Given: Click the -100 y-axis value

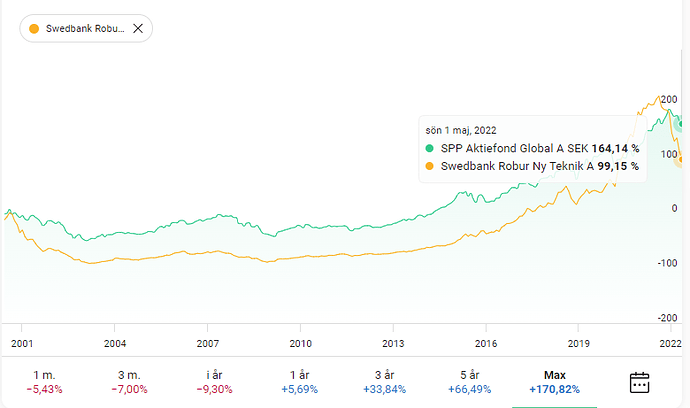Looking at the screenshot, I should coord(668,263).
